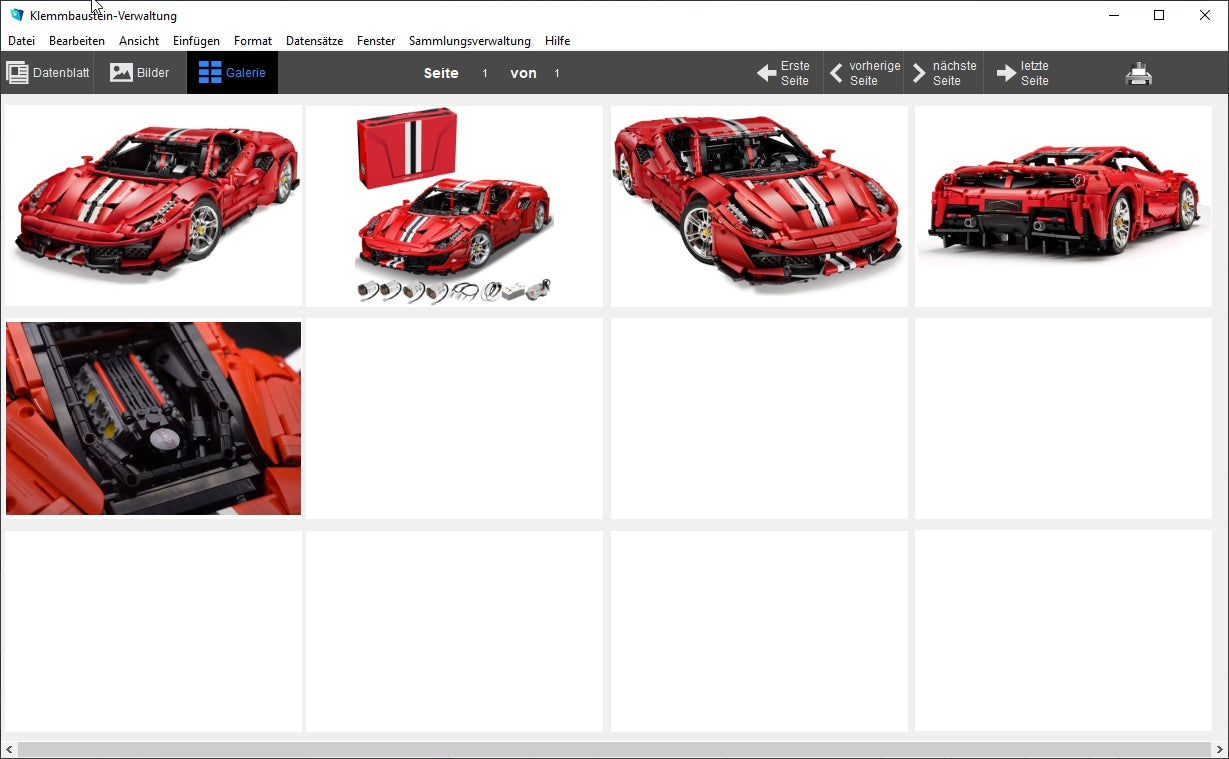
Task: Select the engine close-up thumbnail
Action: (x=153, y=418)
